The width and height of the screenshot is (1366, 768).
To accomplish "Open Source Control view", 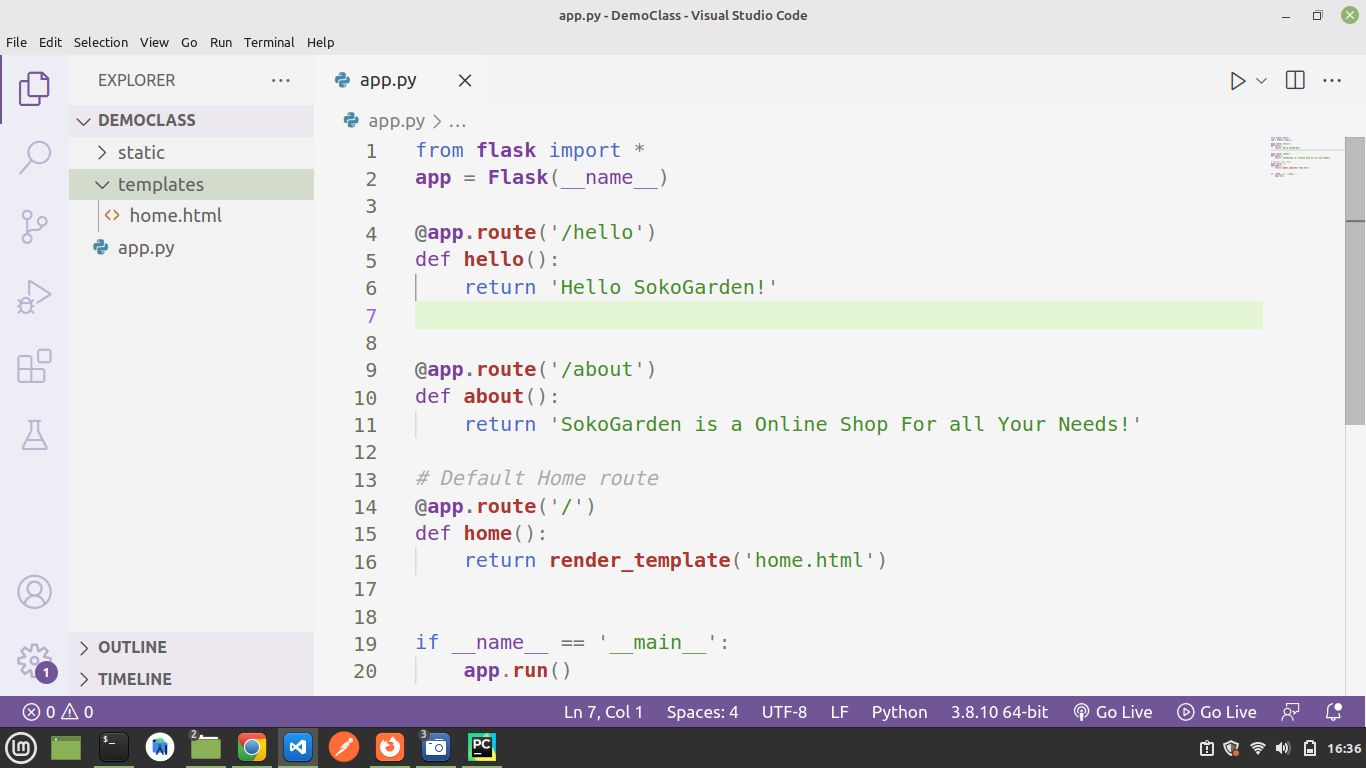I will point(34,227).
